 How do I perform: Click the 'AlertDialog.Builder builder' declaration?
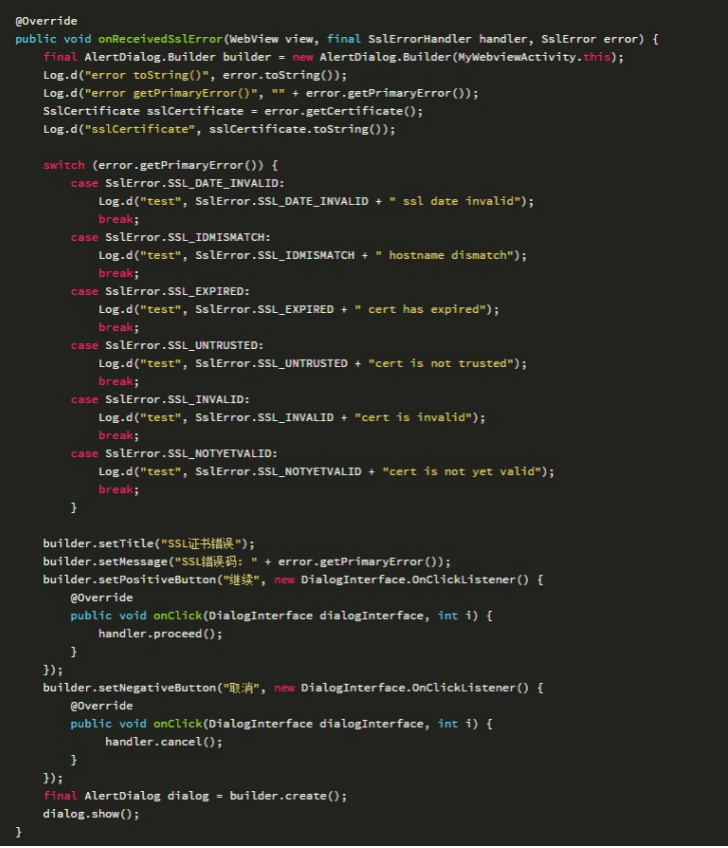click(177, 57)
